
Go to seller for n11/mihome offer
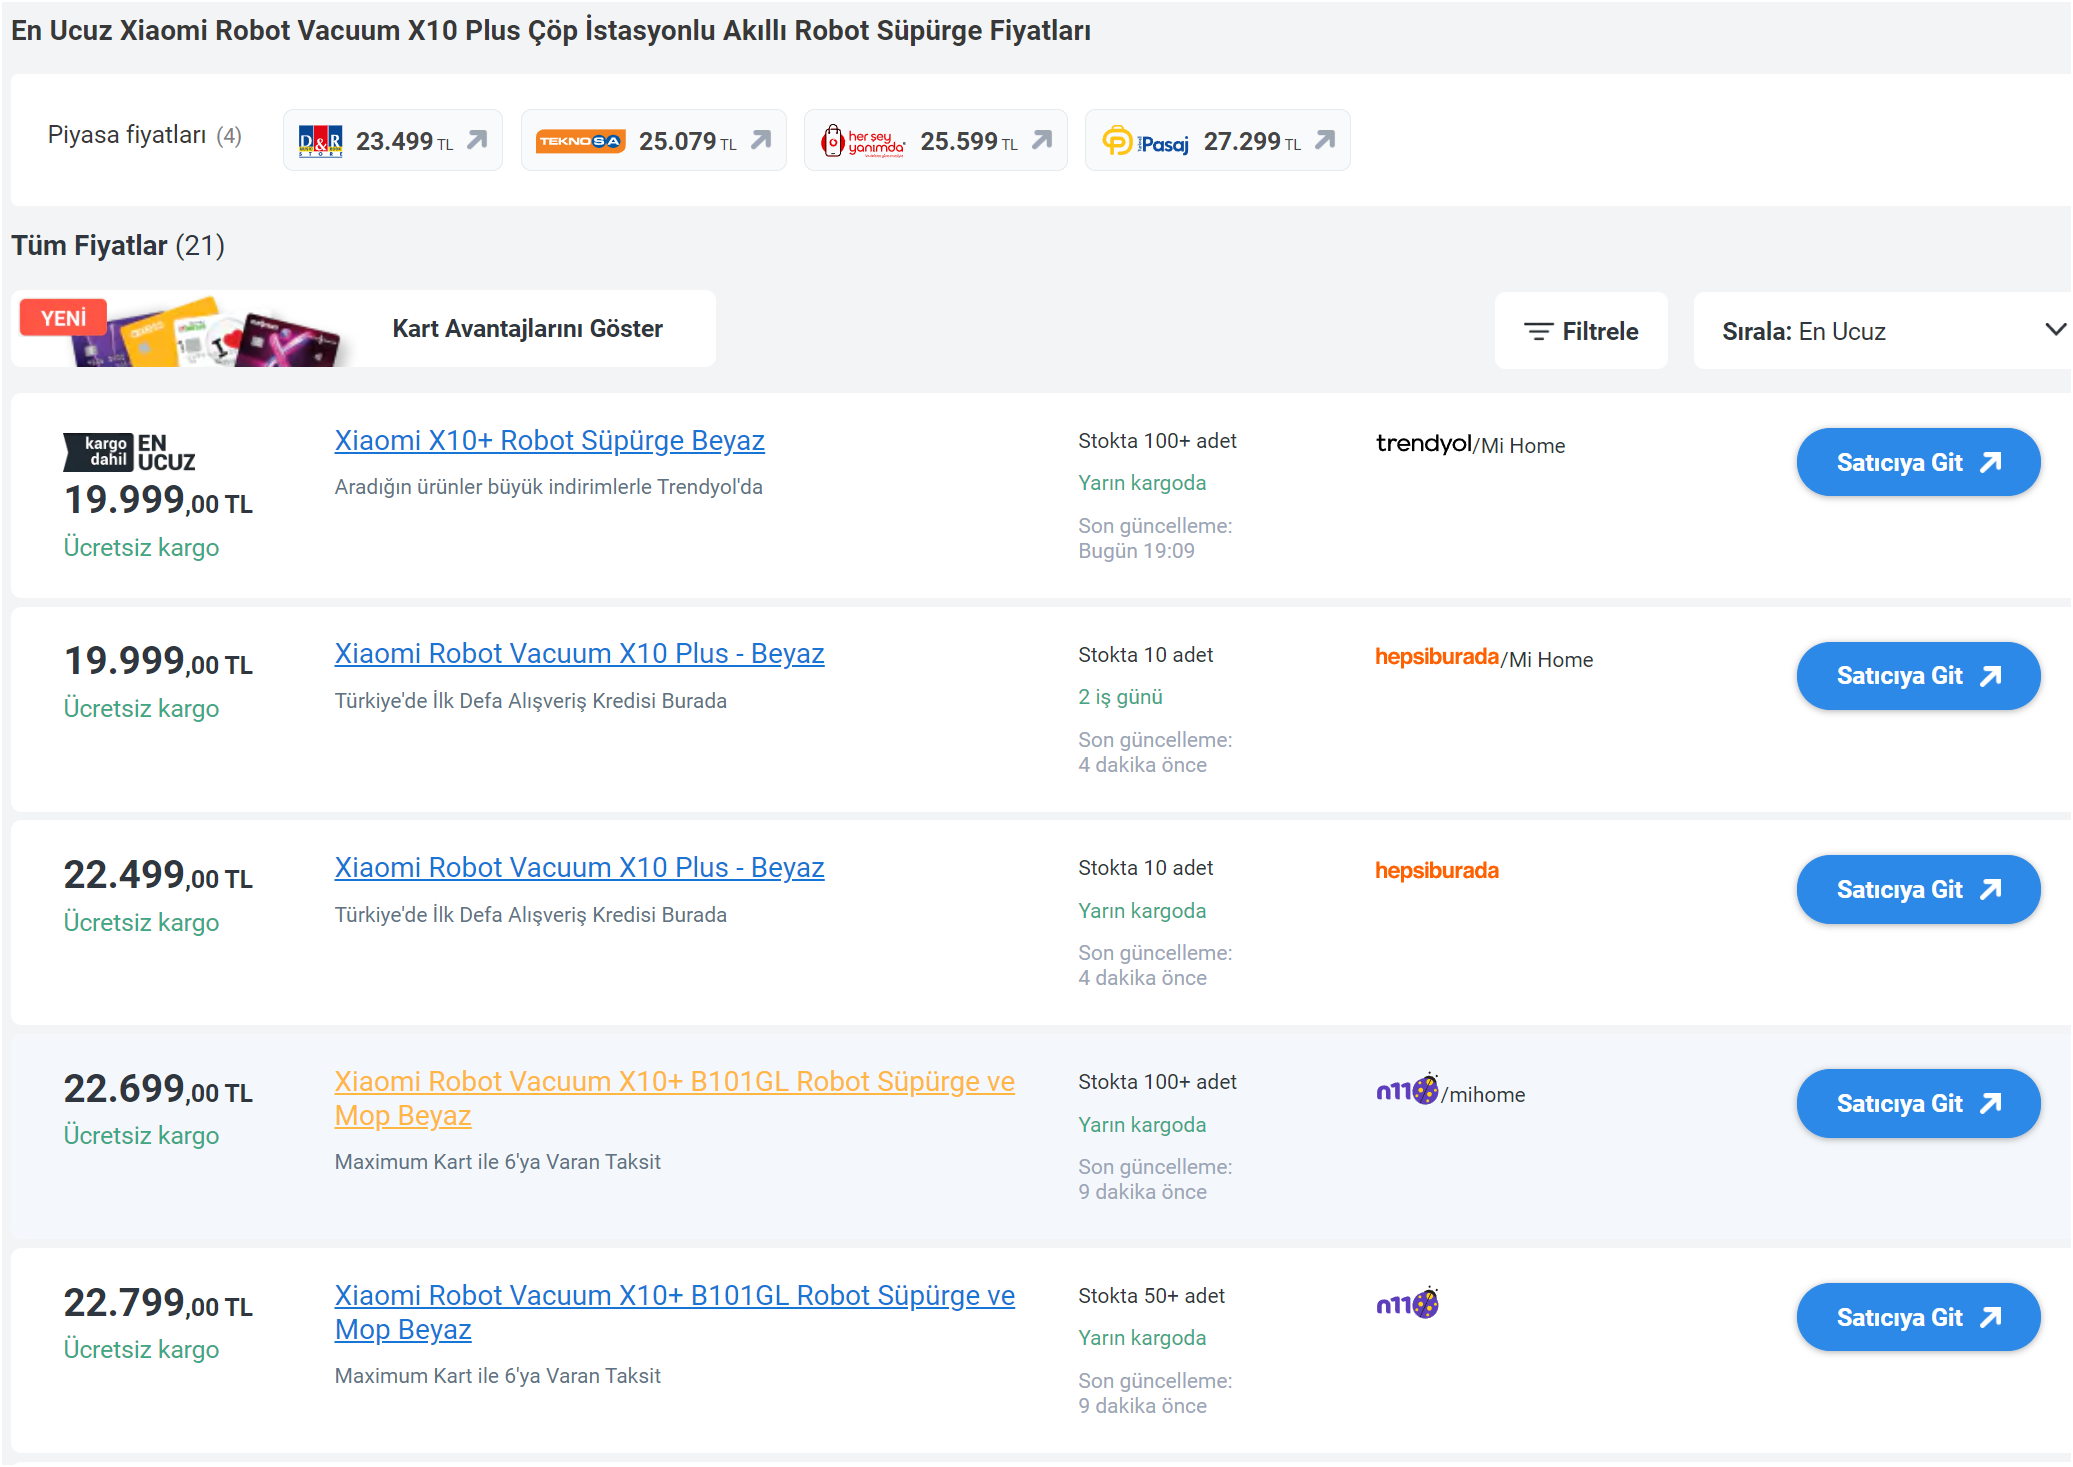click(x=1918, y=1103)
